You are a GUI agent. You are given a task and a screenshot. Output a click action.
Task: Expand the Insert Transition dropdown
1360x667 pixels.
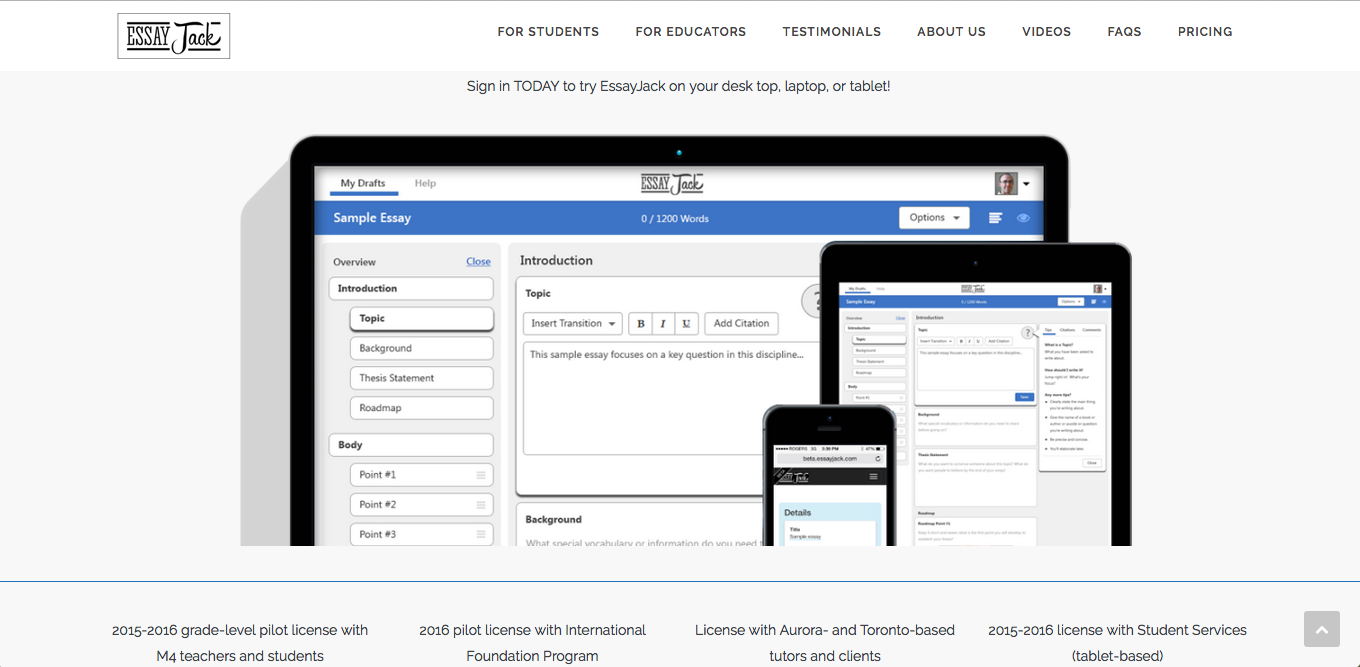pos(573,324)
